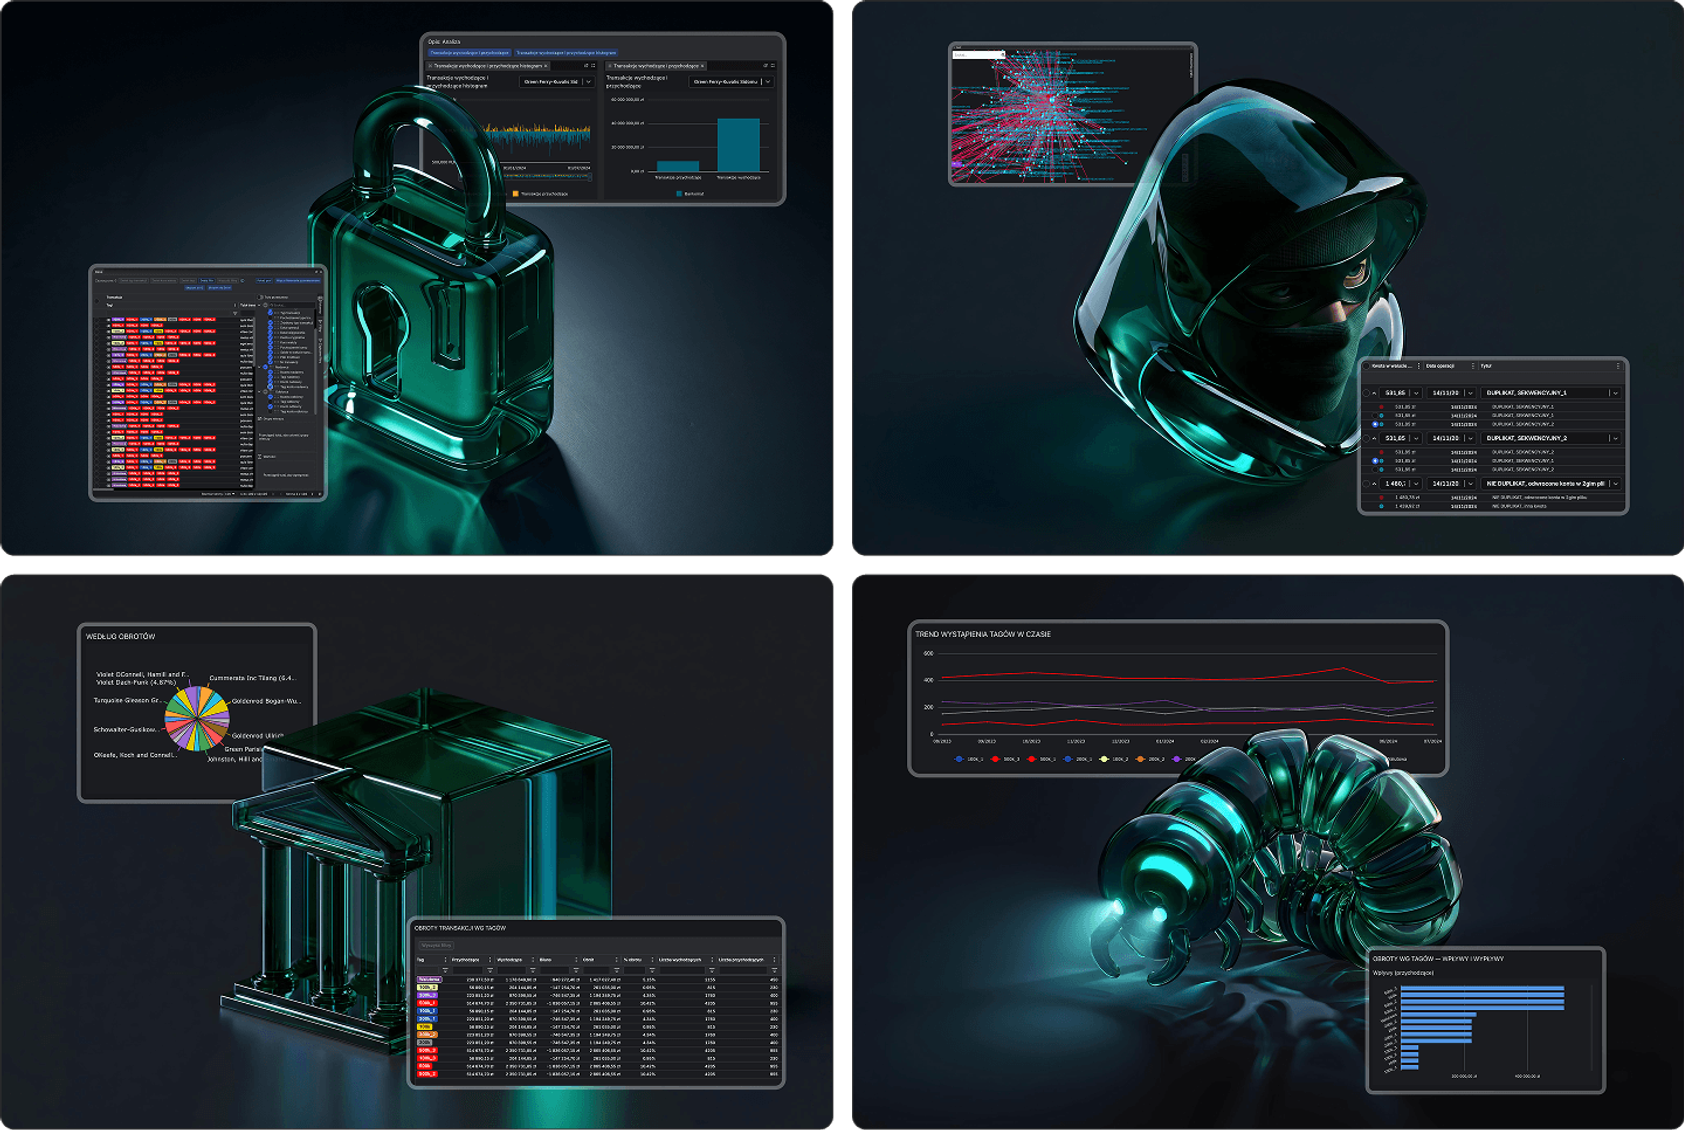Click the orange 200K_2 legend marker
This screenshot has height=1130, width=1684.
[x=1140, y=759]
